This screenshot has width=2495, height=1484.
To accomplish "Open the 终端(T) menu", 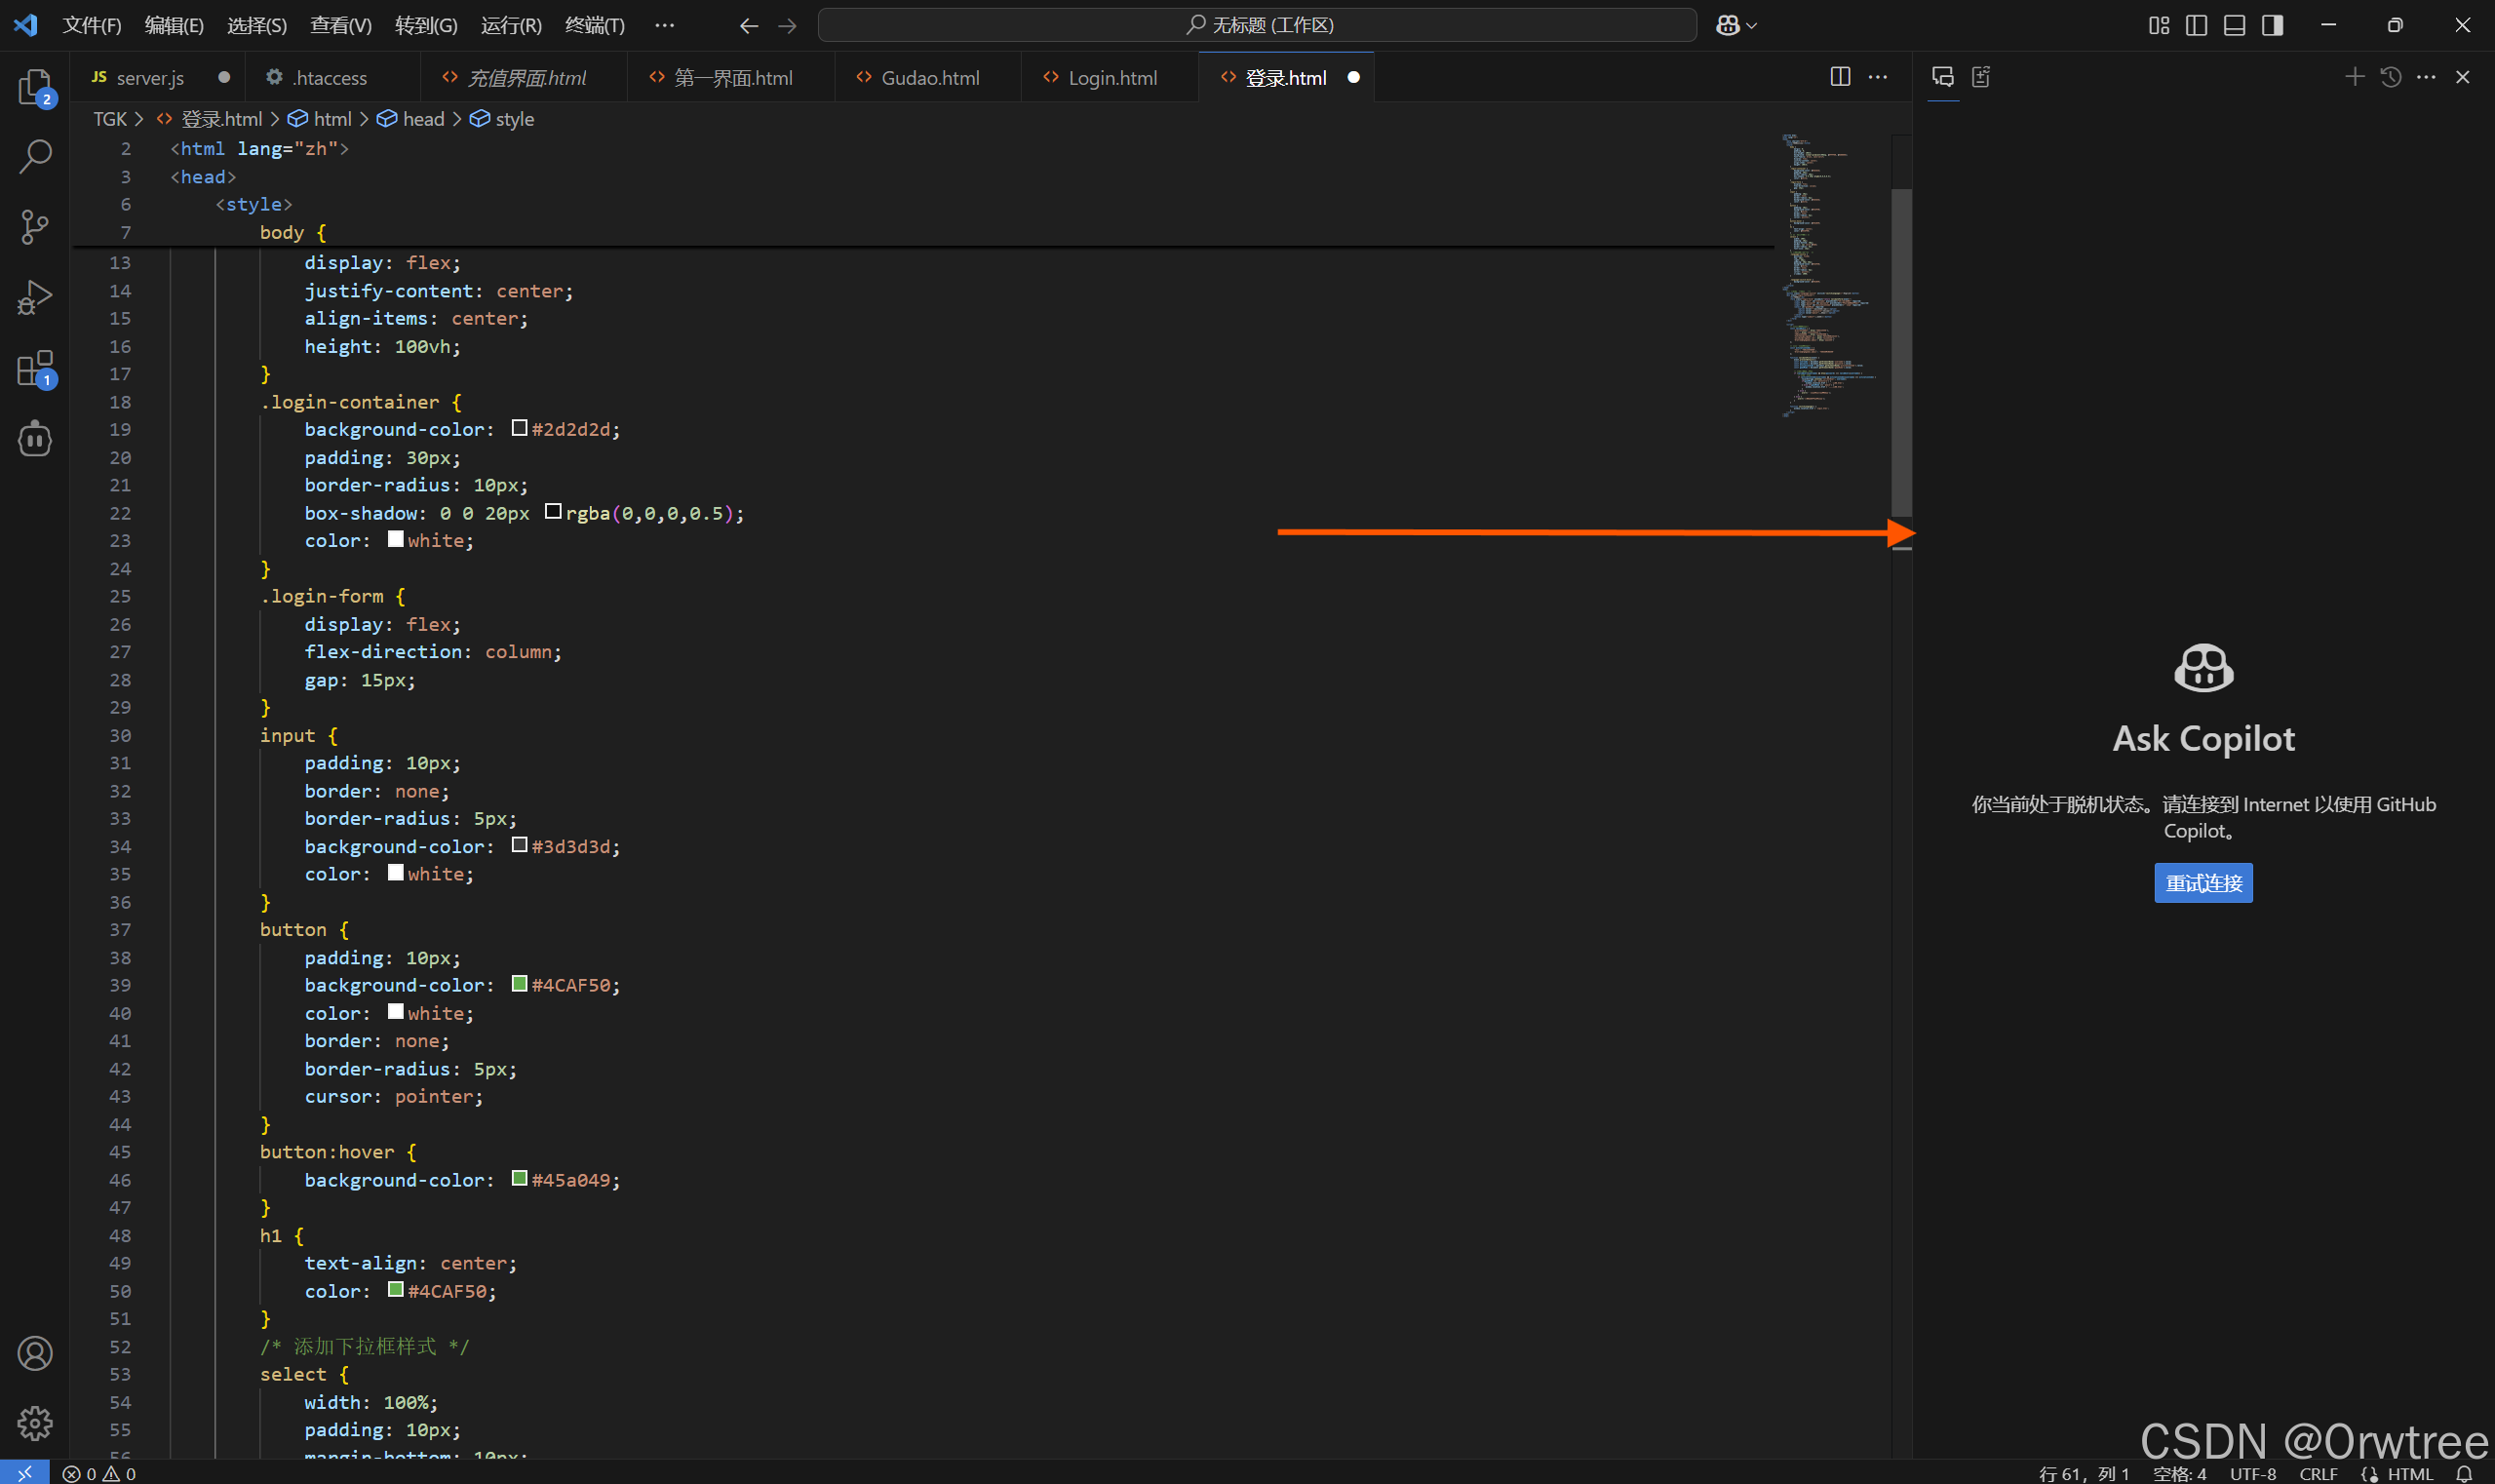I will coord(594,25).
